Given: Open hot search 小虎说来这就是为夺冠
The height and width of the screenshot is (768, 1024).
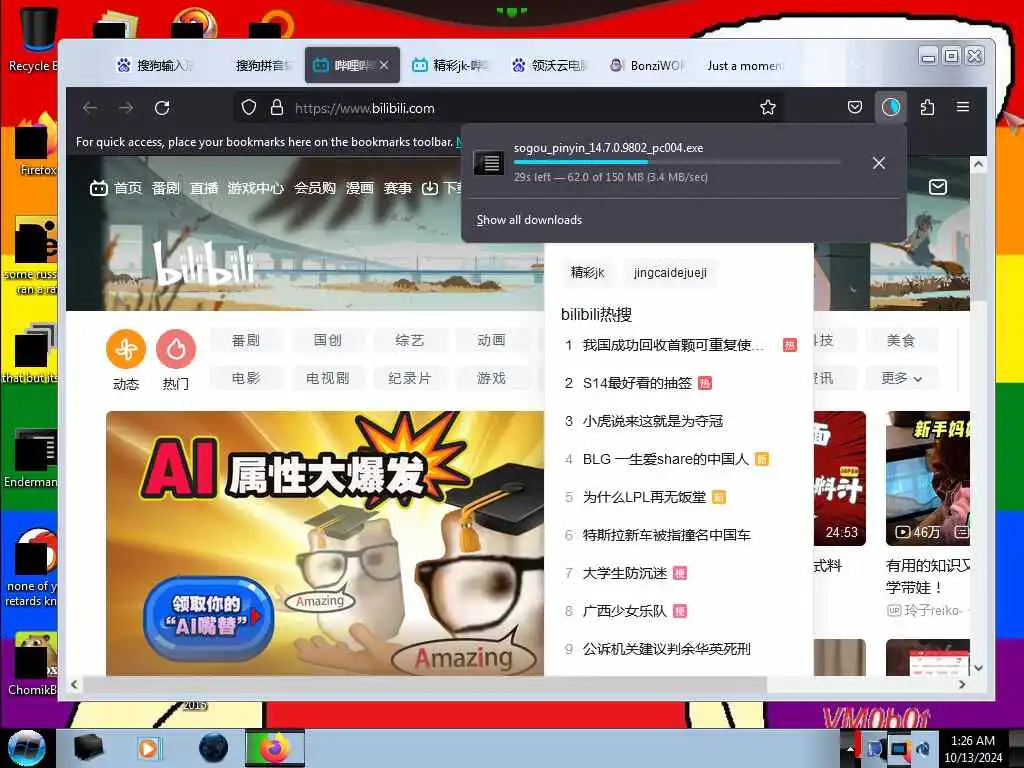Looking at the screenshot, I should [652, 421].
